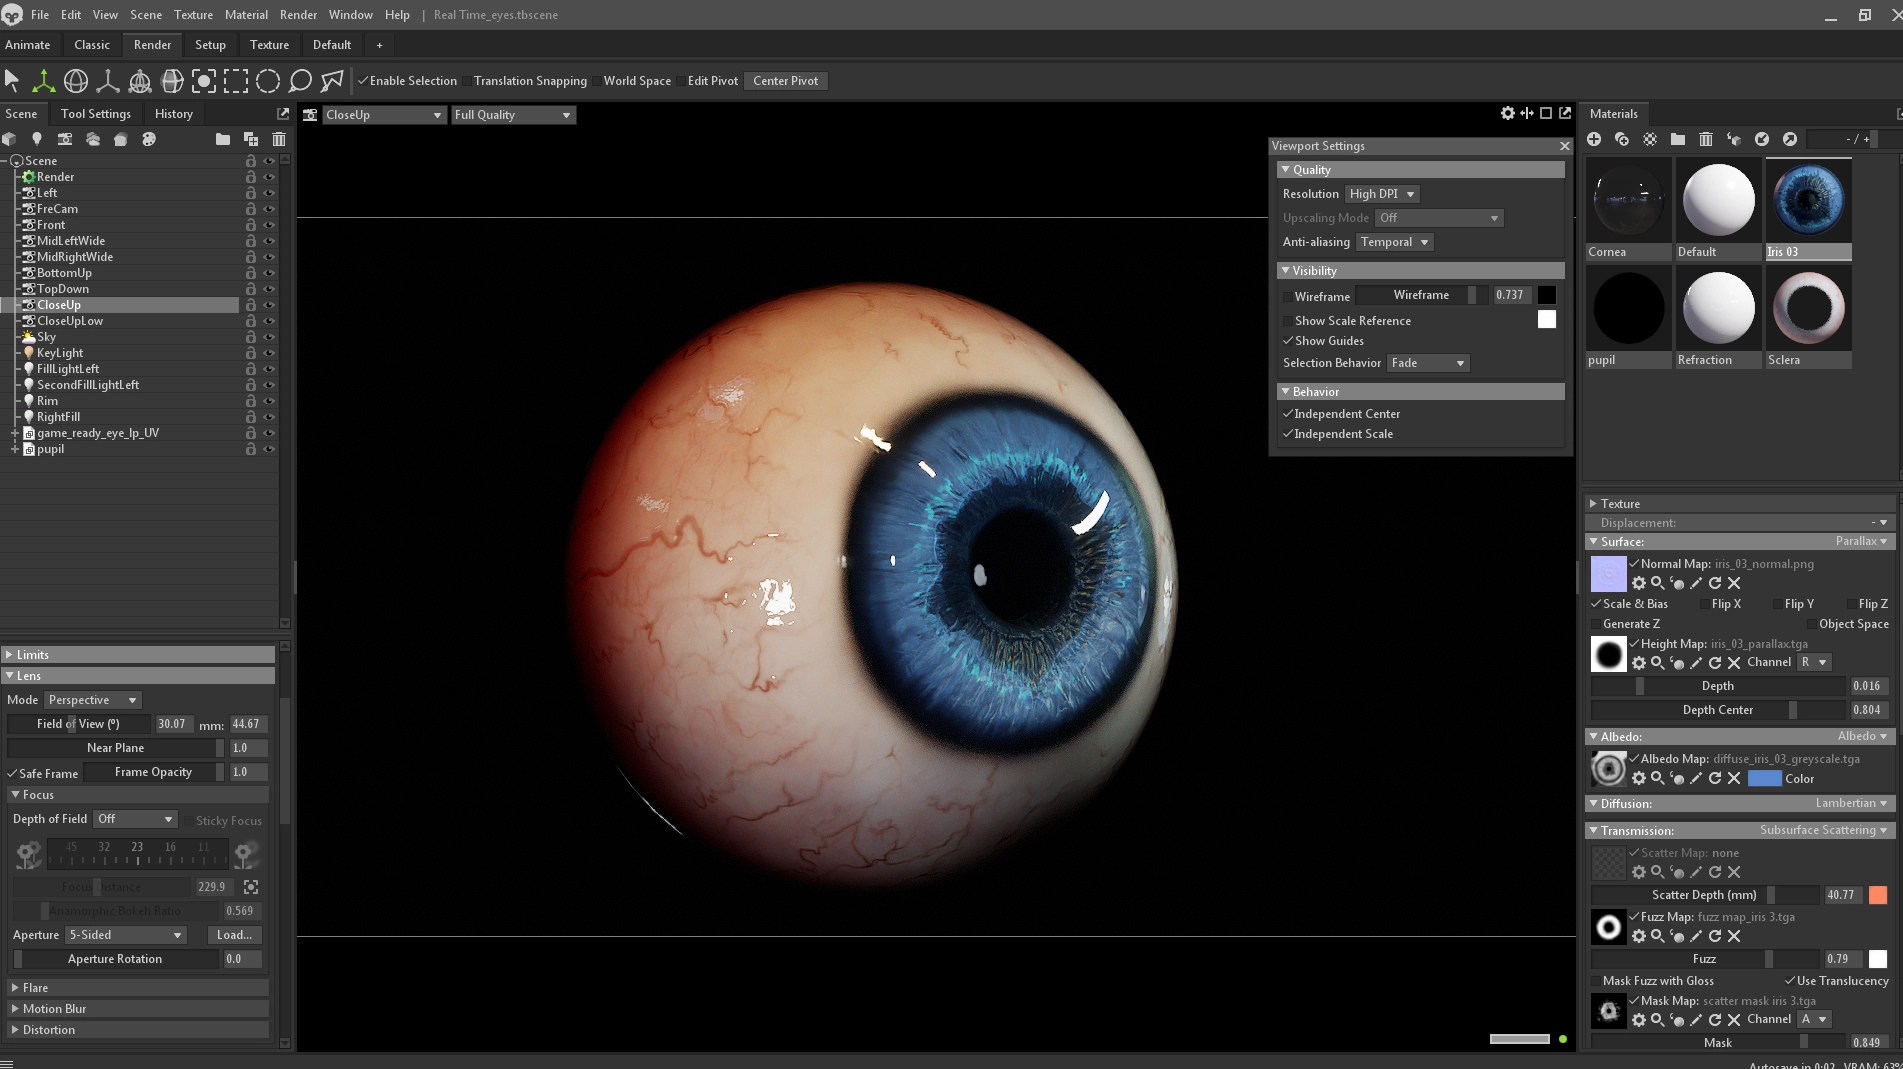Open viewport settings gear icon

pos(1507,113)
